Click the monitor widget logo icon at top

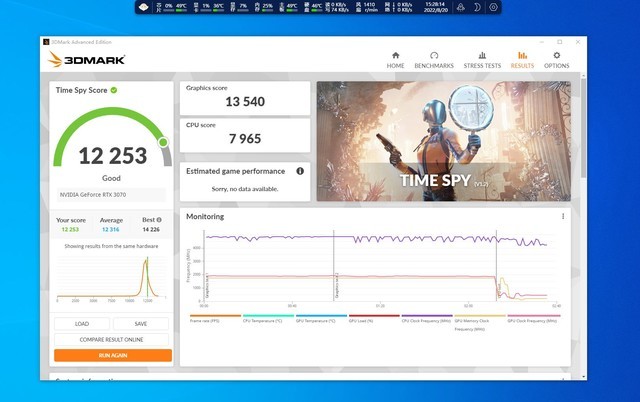[x=143, y=7]
